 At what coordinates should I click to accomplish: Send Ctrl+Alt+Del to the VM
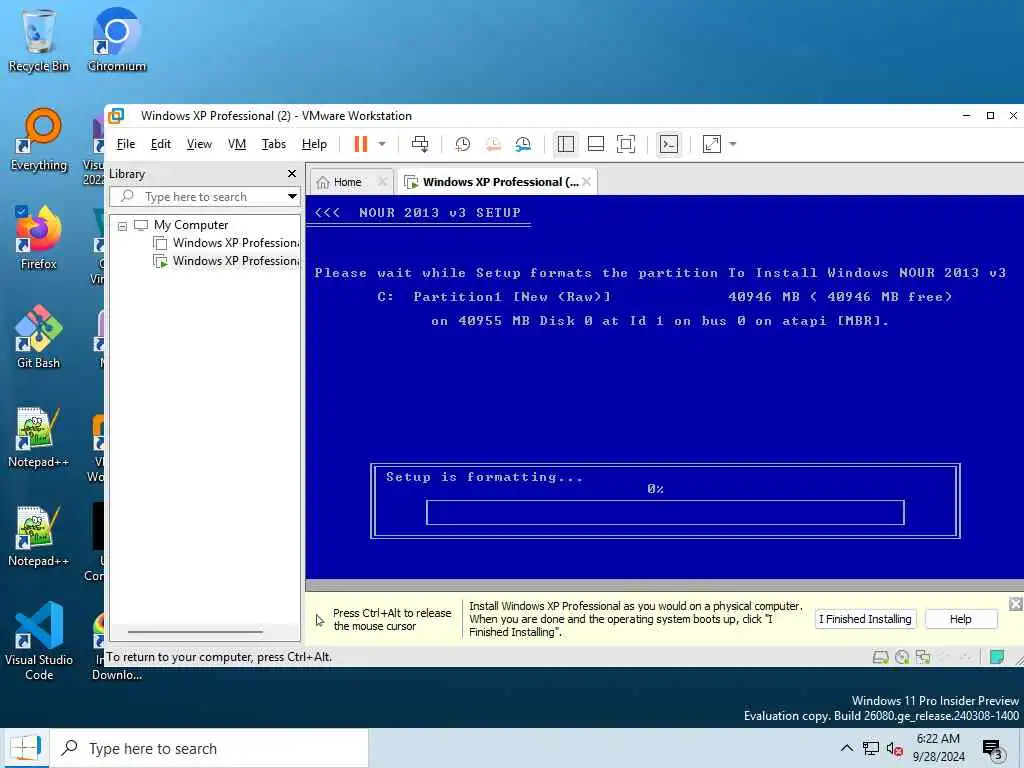(x=420, y=144)
